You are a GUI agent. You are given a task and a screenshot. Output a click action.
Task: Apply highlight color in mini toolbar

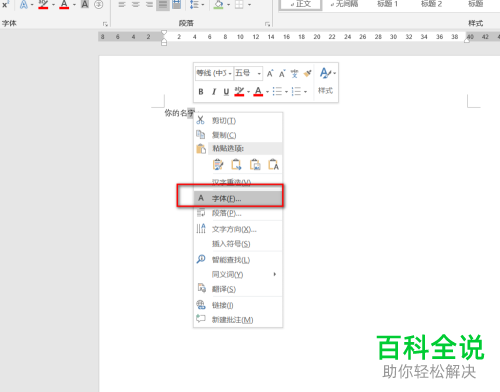pos(239,91)
